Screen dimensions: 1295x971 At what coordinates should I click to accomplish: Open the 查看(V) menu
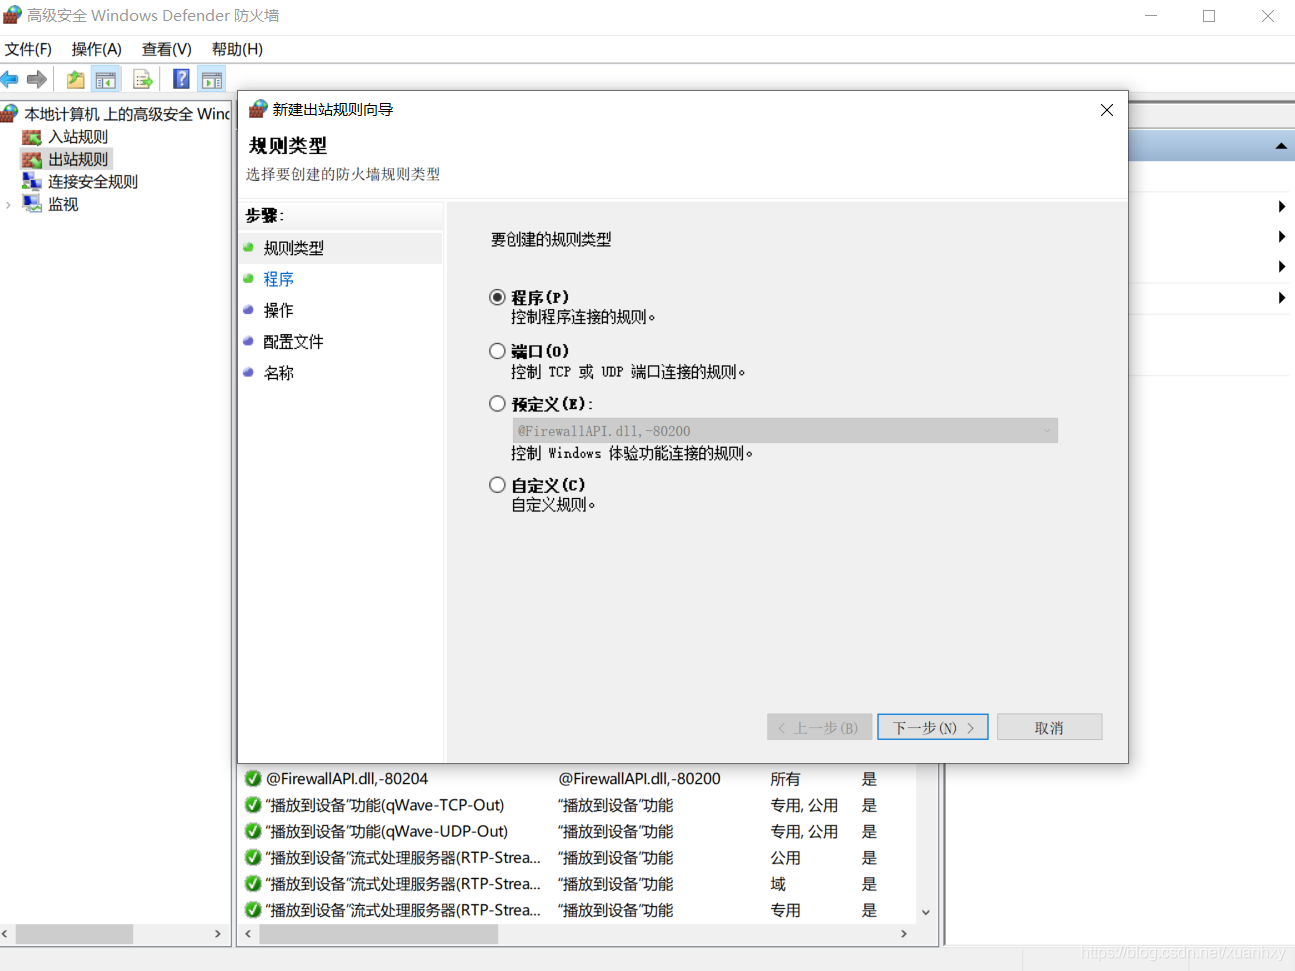[167, 49]
